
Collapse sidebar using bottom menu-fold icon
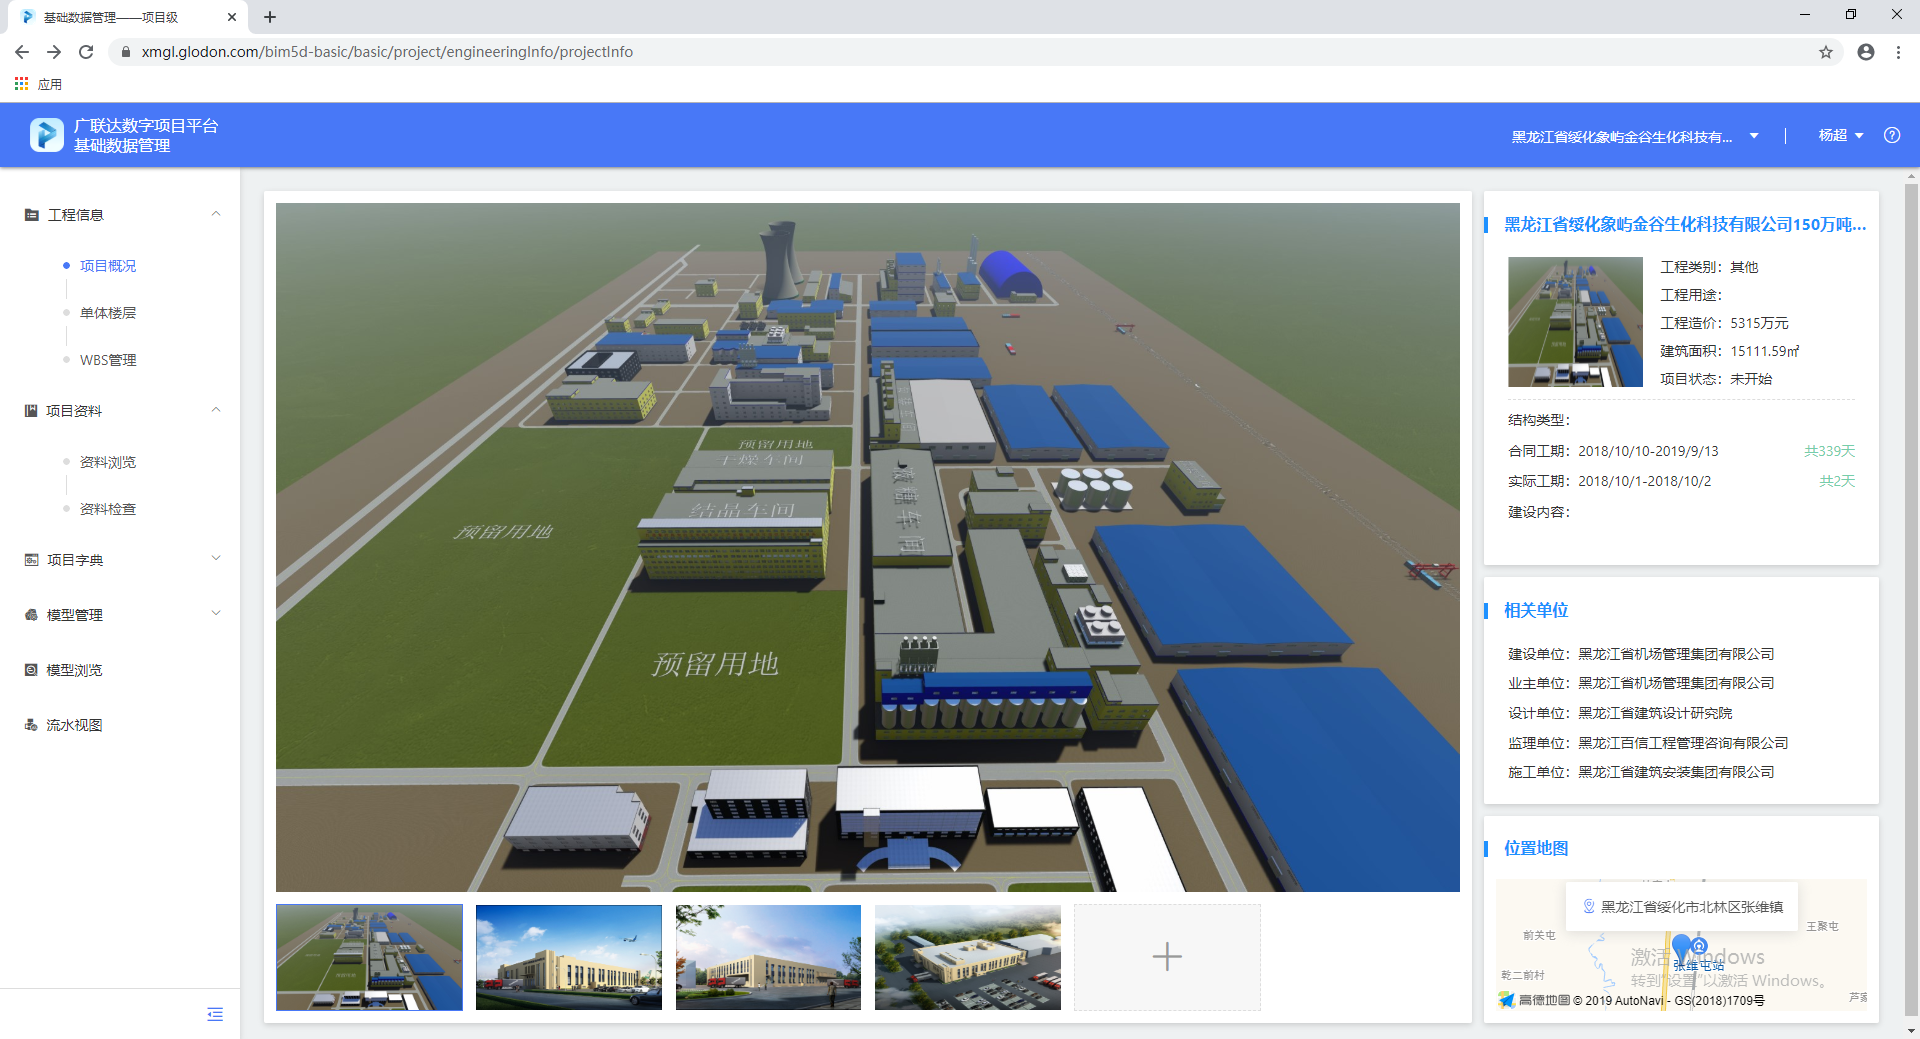[x=215, y=1014]
